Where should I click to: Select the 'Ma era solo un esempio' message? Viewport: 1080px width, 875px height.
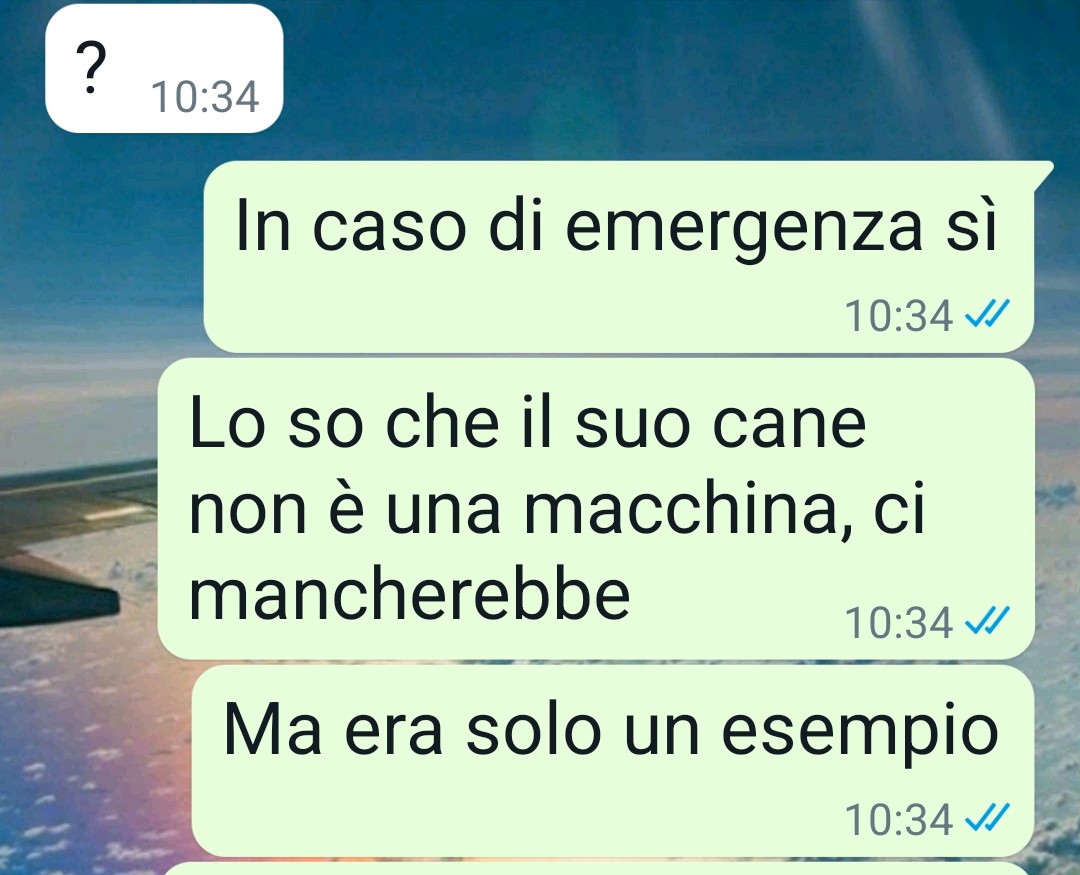pyautogui.click(x=613, y=761)
